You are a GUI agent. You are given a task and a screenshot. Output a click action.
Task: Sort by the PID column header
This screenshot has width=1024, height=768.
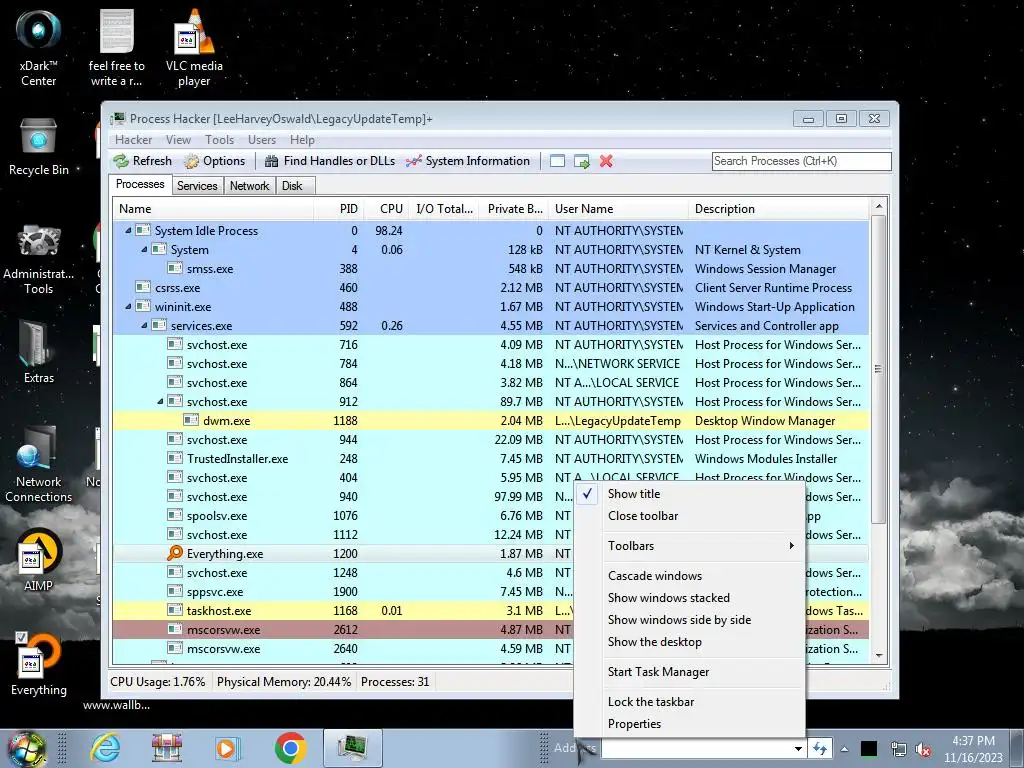339,209
